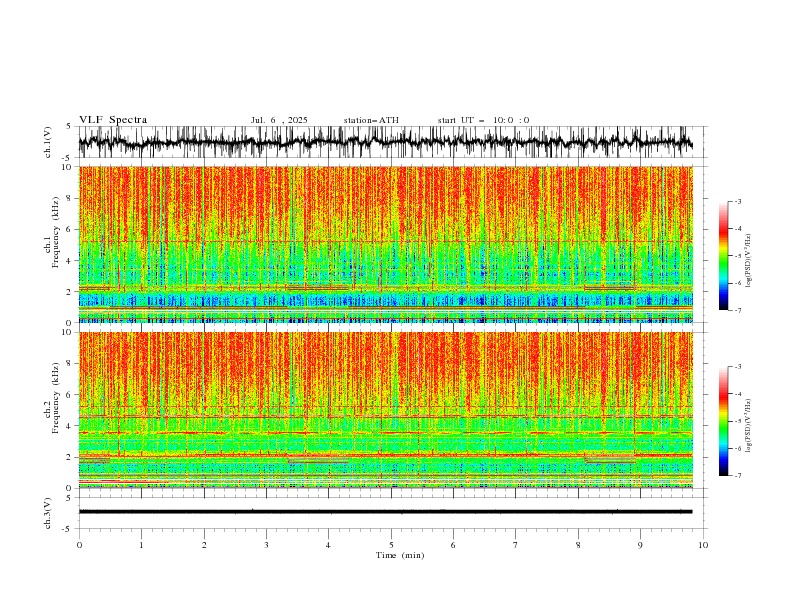This screenshot has width=792, height=612.
Task: Click the ch.1 voltage waveform trace
Action: (x=385, y=142)
